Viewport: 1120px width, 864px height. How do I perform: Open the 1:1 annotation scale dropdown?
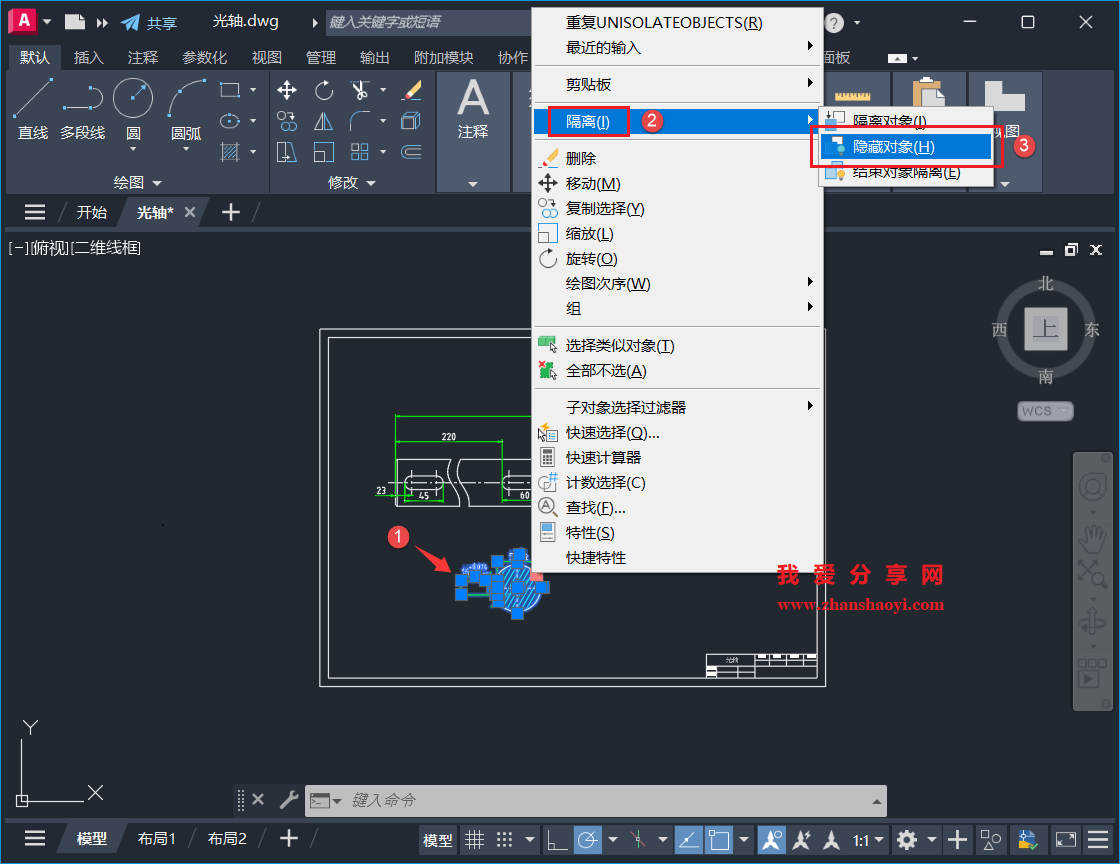pyautogui.click(x=871, y=840)
